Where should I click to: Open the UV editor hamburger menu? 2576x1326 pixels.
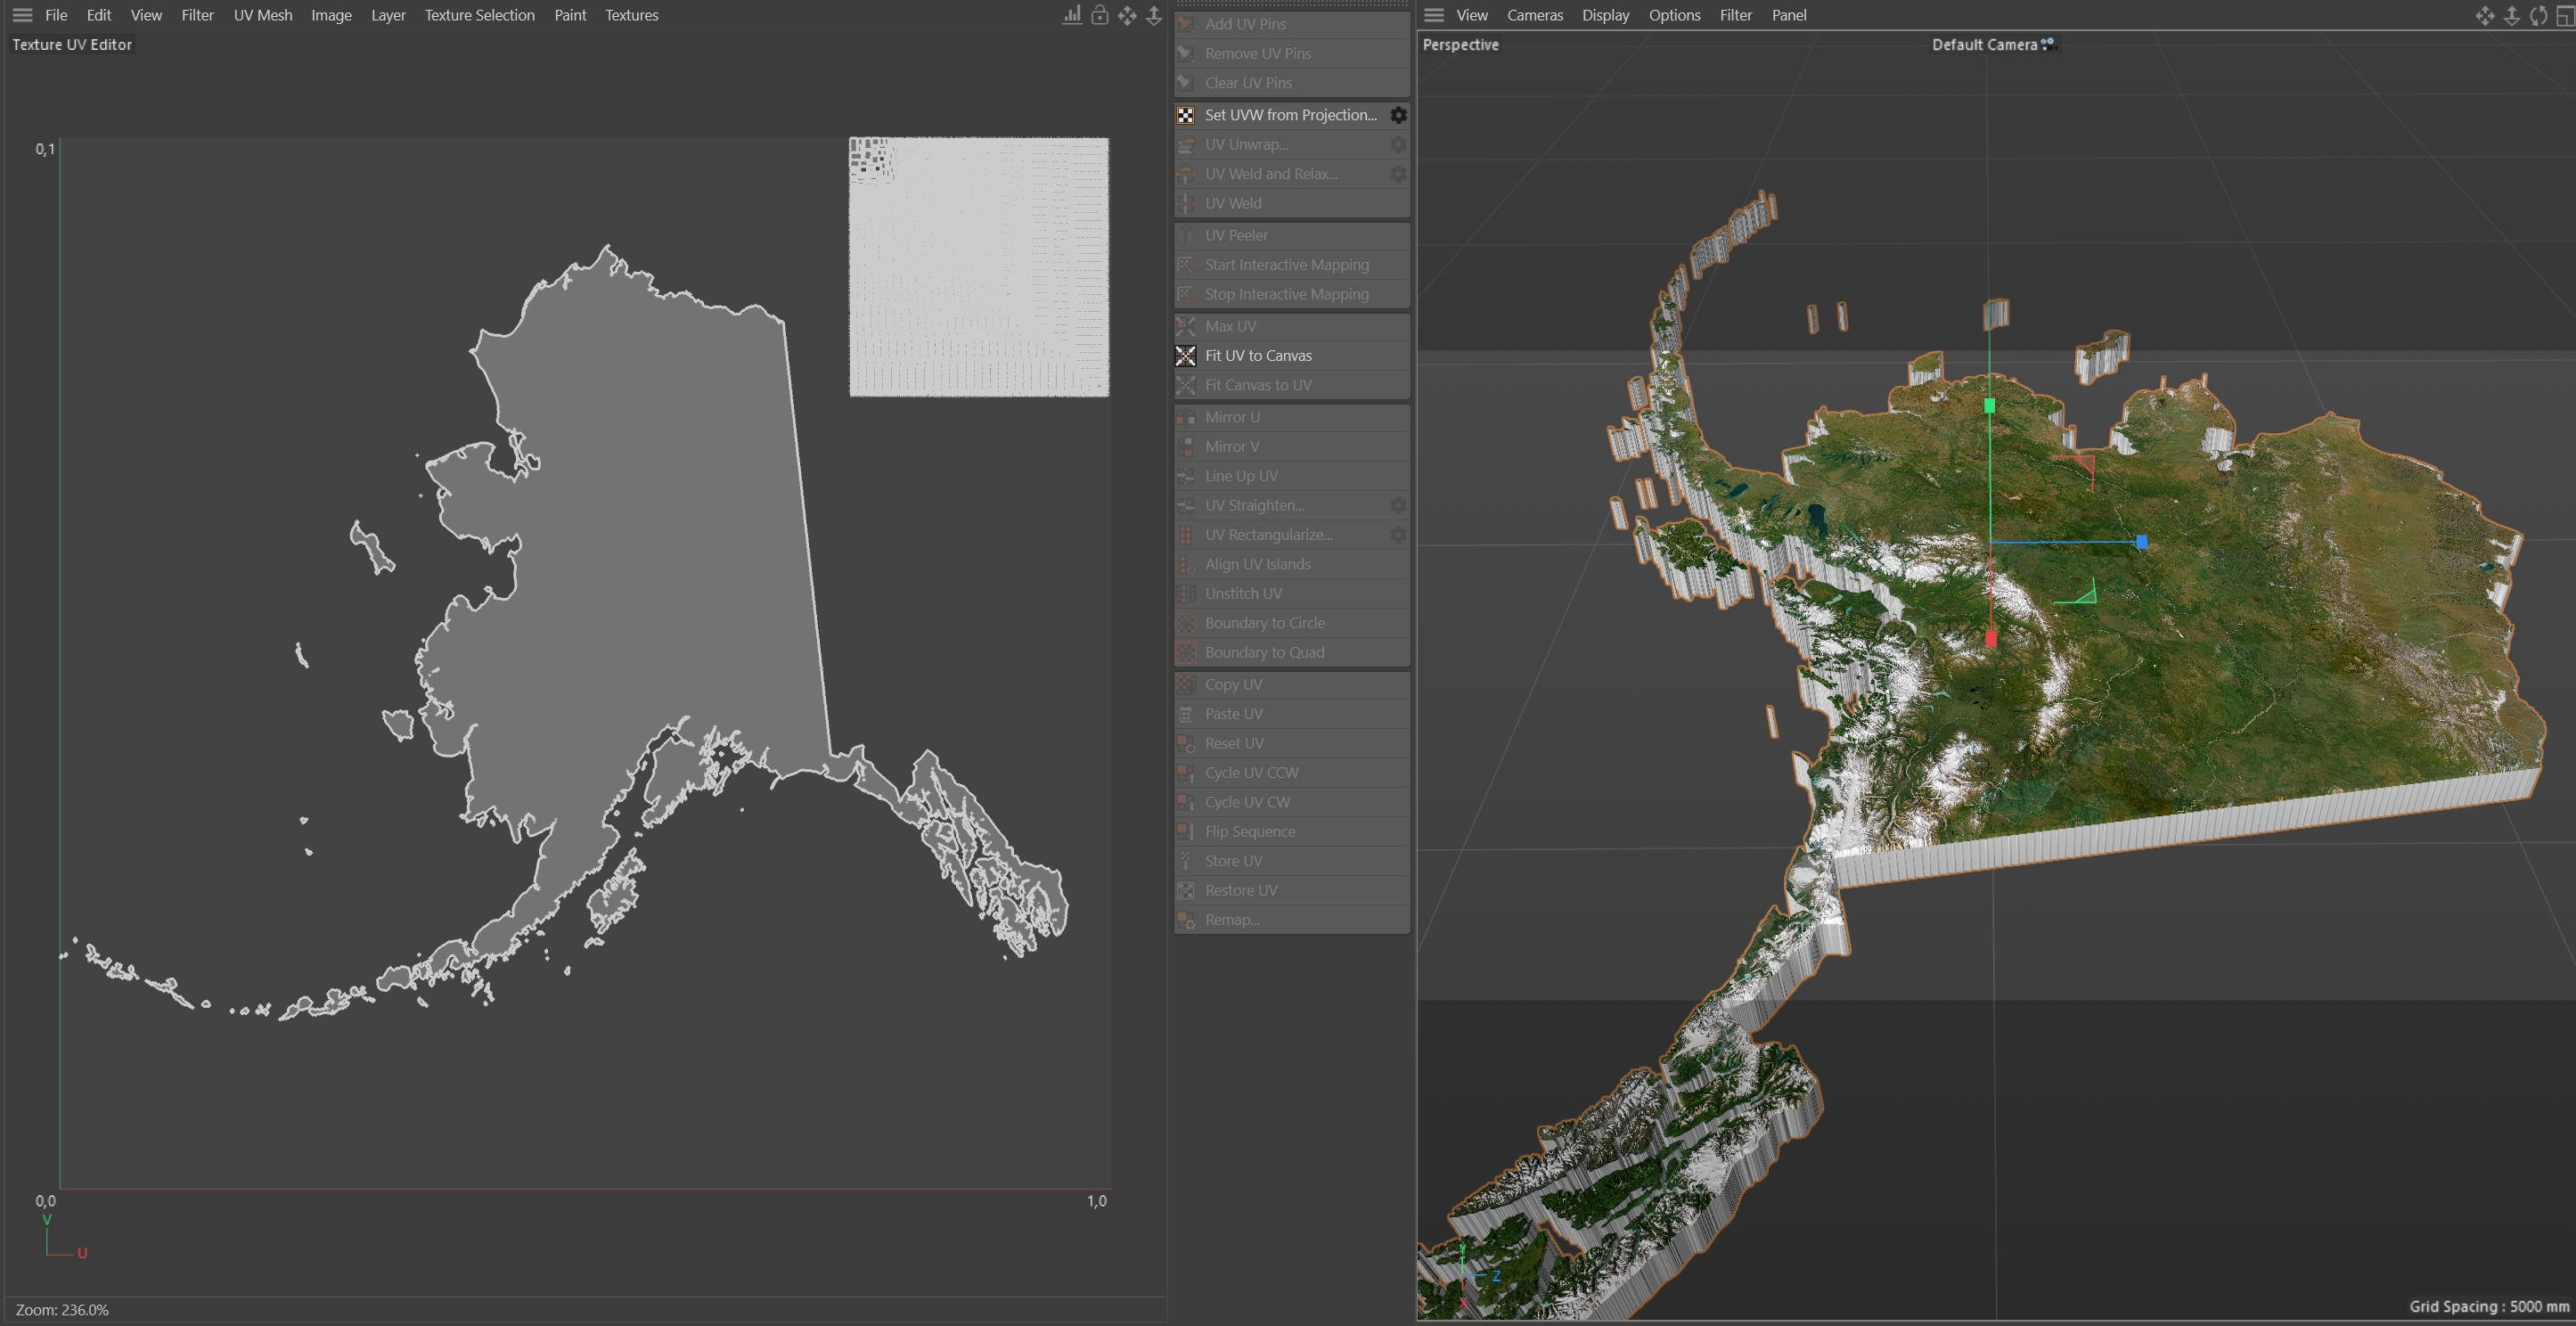click(x=22, y=15)
